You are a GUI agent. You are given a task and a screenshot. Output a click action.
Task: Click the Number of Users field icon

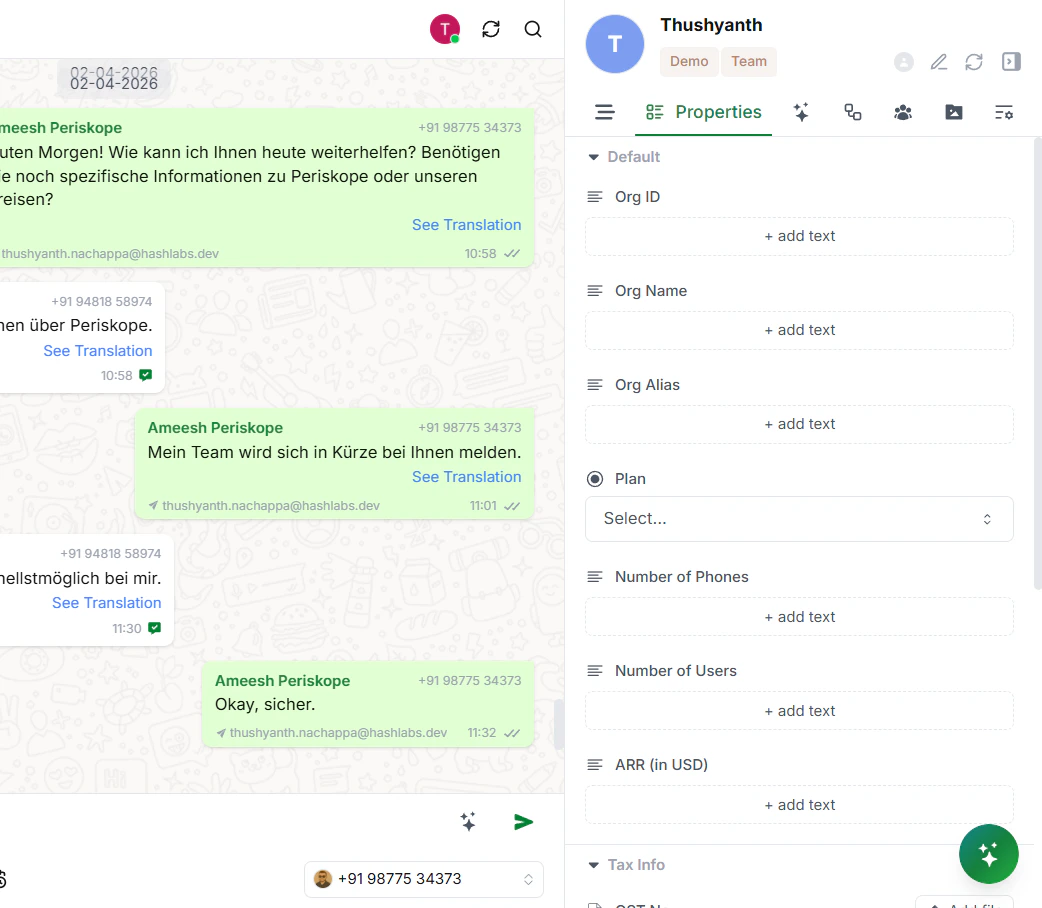point(595,671)
